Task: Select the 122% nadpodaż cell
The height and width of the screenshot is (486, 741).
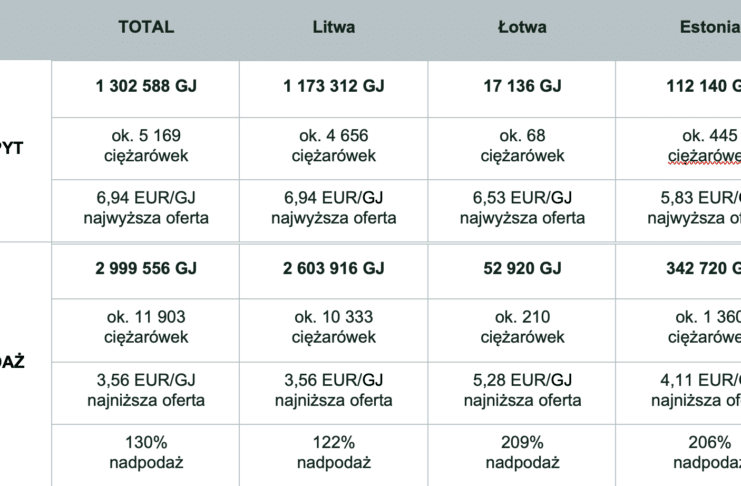Action: pos(334,455)
